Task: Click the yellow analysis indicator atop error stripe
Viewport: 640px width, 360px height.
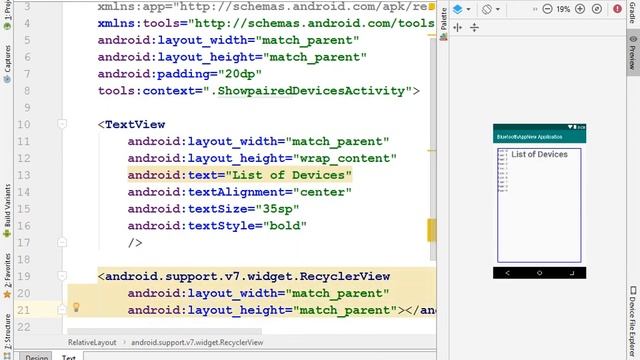Action: [x=431, y=7]
